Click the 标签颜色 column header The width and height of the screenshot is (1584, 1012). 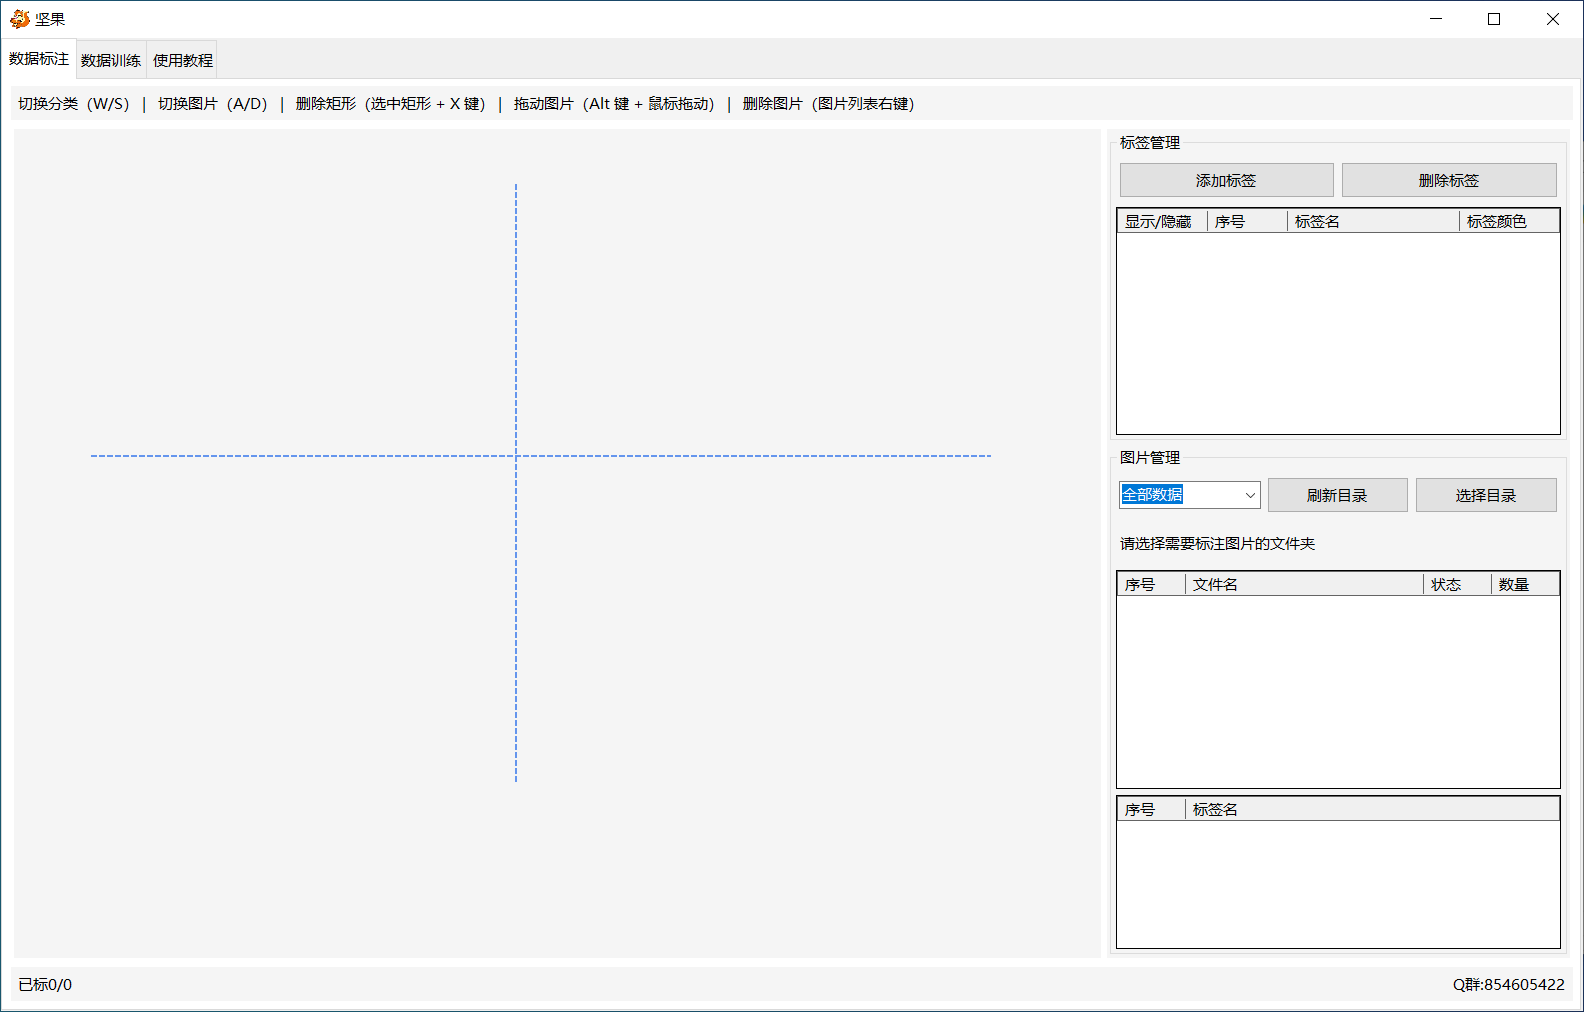[1509, 221]
